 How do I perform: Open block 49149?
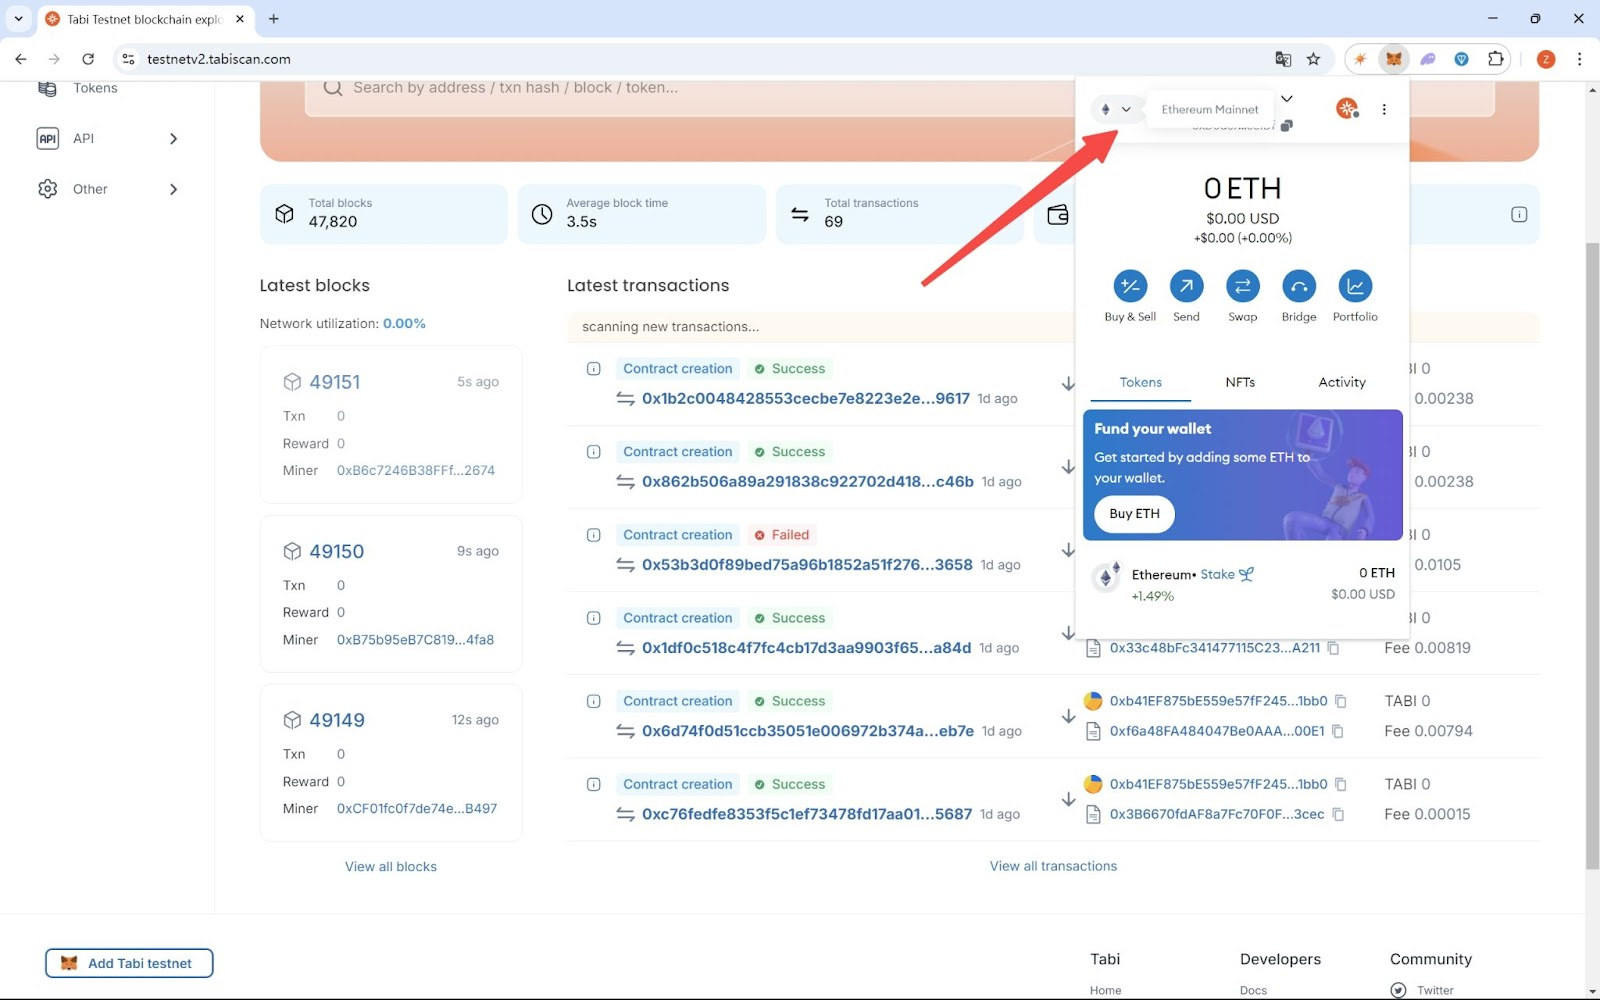coord(337,720)
